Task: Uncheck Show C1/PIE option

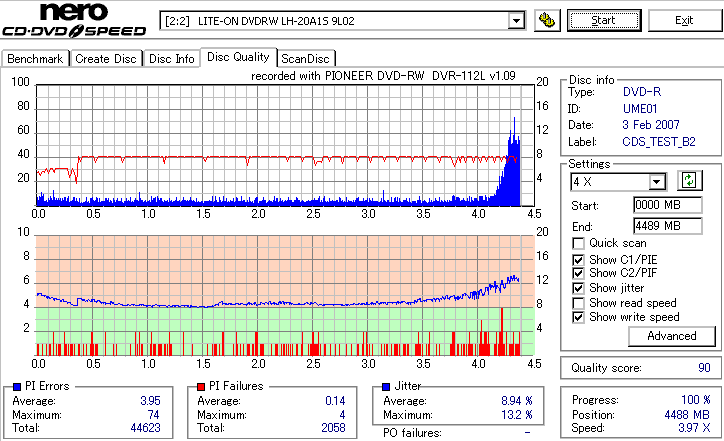Action: click(x=578, y=260)
